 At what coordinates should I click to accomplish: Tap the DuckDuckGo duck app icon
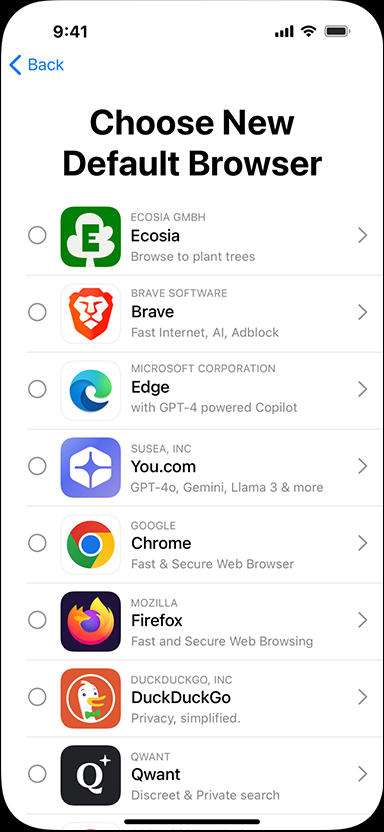[x=91, y=698]
